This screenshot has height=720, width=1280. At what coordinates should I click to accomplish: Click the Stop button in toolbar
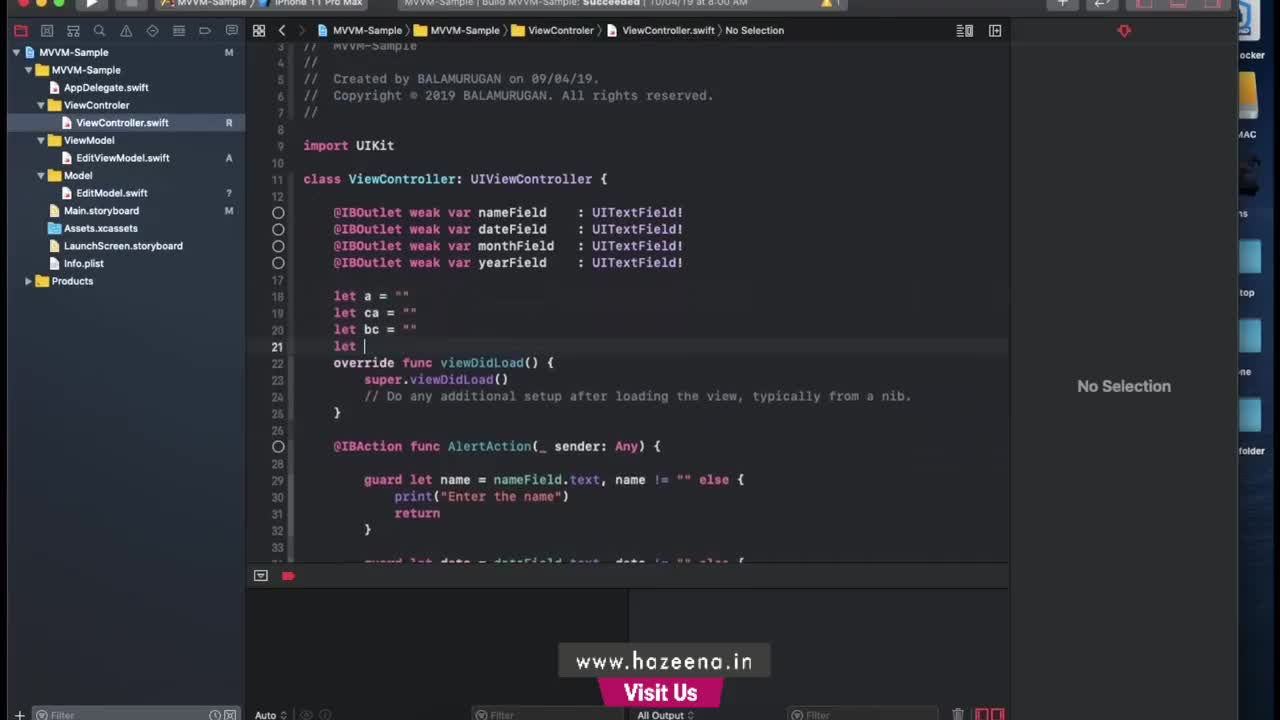131,3
